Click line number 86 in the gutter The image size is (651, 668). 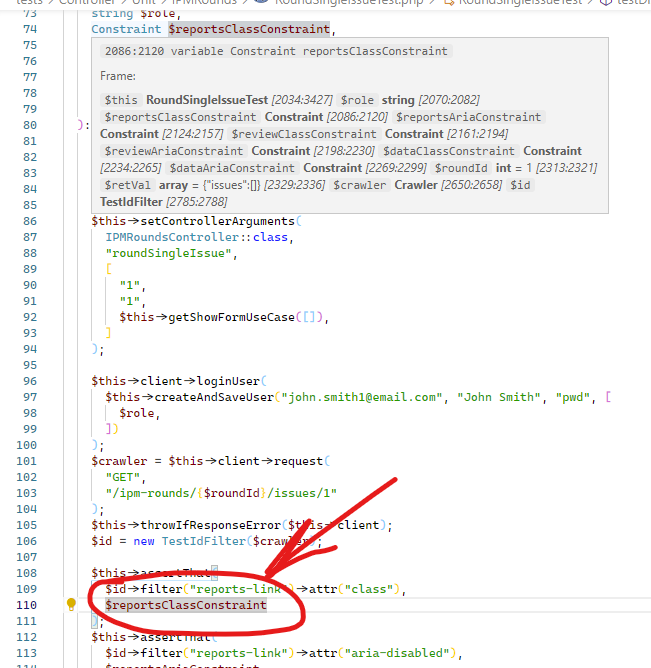(30, 221)
